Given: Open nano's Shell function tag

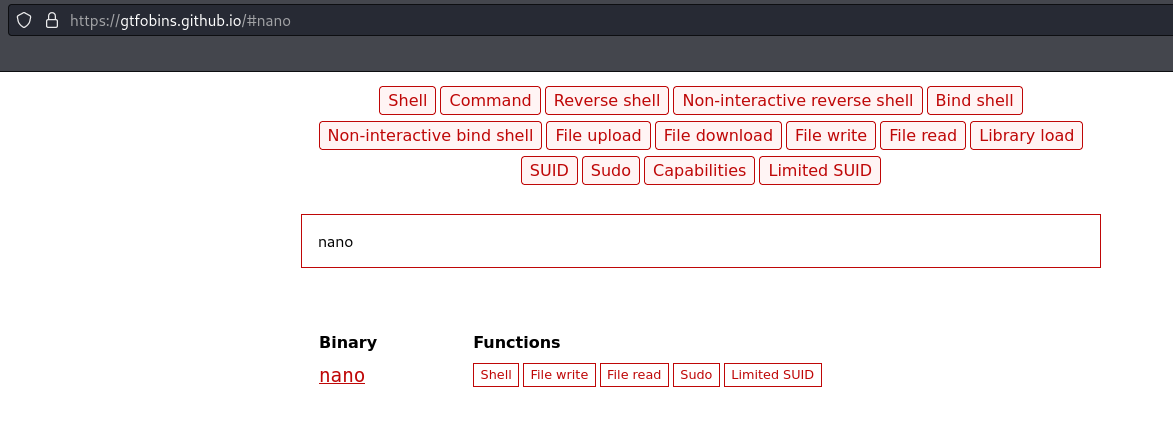Looking at the screenshot, I should click(495, 375).
